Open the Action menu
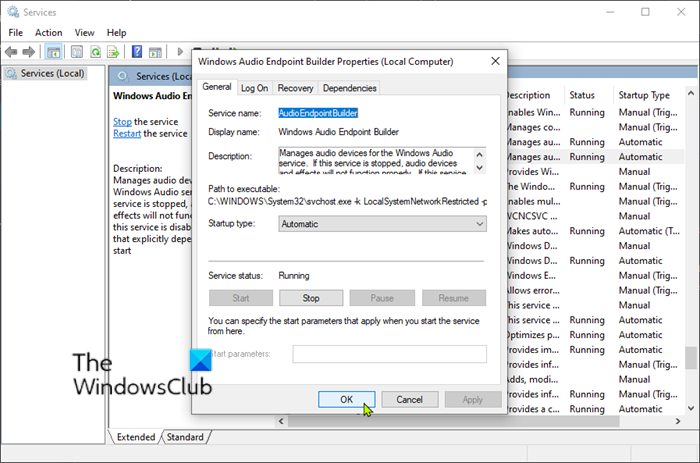The height and width of the screenshot is (463, 700). click(49, 33)
